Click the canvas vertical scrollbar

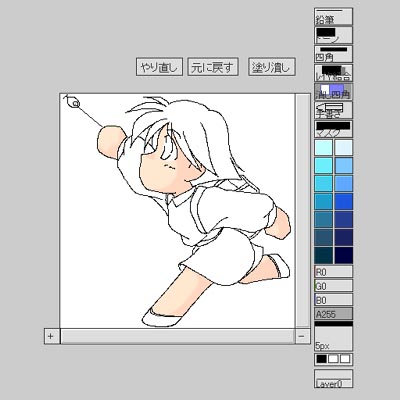pyautogui.click(x=303, y=211)
